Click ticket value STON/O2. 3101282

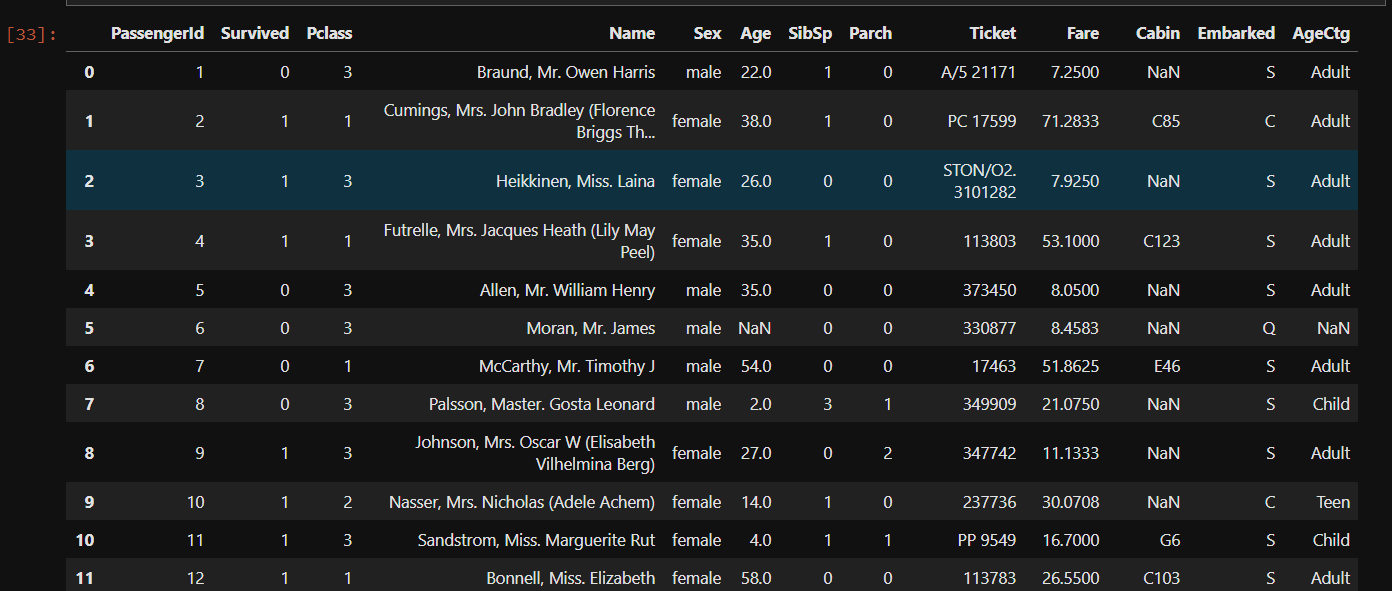click(979, 181)
